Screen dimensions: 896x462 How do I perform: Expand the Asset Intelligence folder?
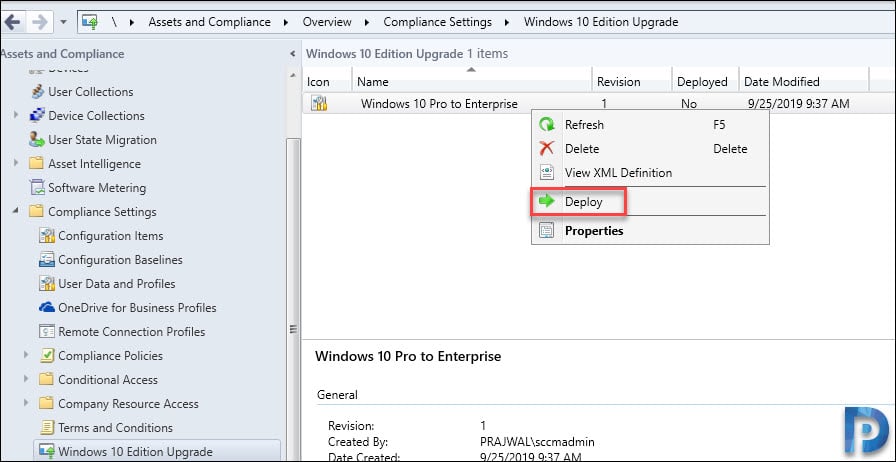click(16, 164)
